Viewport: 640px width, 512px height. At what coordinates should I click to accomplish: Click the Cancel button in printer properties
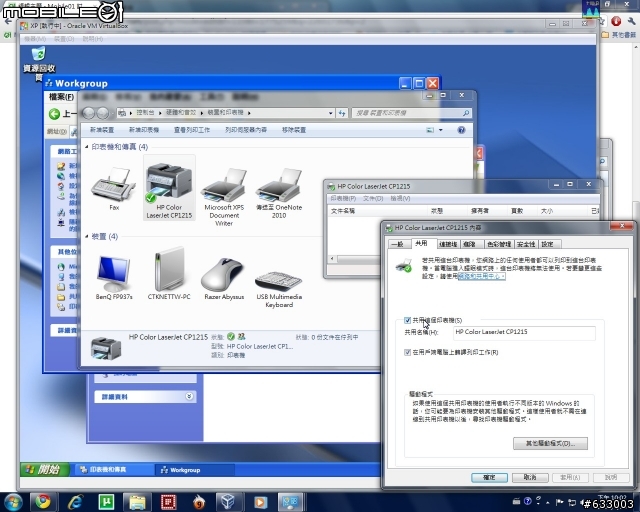point(530,477)
